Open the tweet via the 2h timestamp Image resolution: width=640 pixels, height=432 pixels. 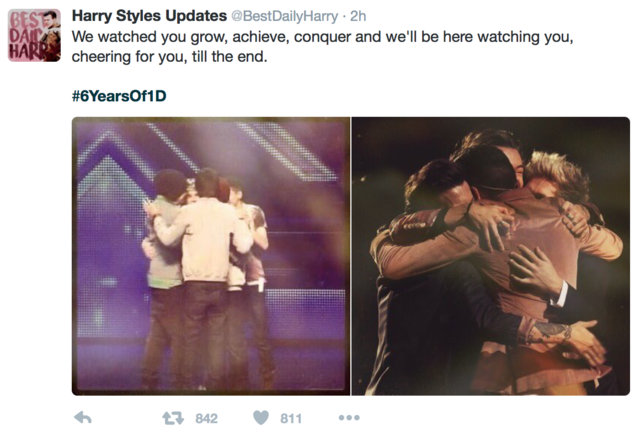tap(358, 16)
